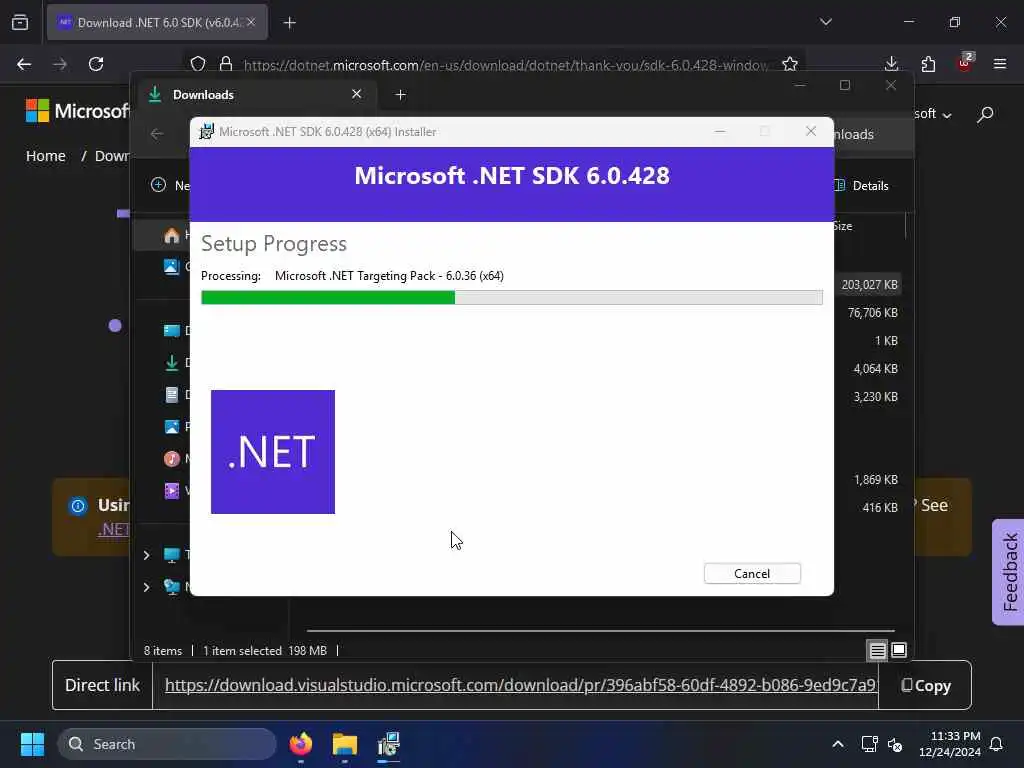
Task: Click the installer title bar icon
Action: [x=206, y=131]
